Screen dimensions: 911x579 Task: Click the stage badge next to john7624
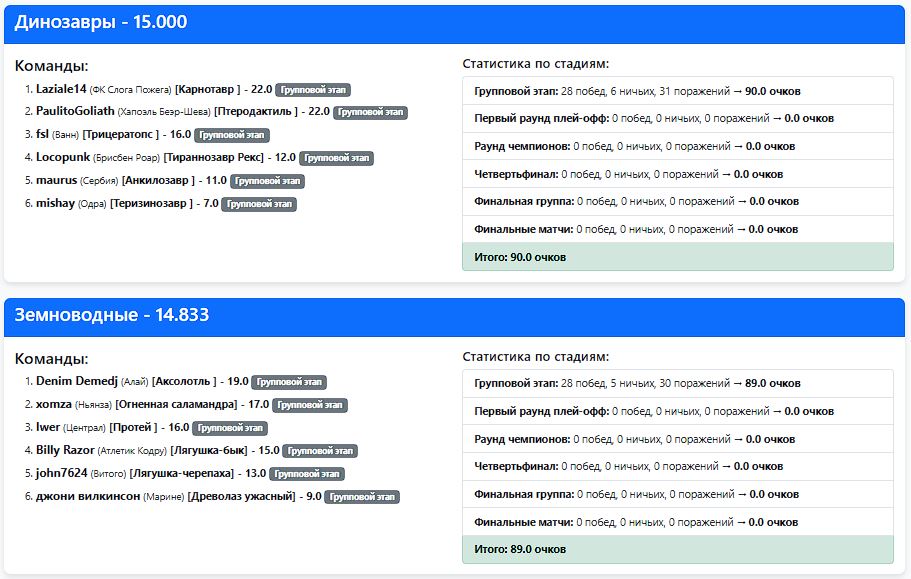(x=307, y=474)
